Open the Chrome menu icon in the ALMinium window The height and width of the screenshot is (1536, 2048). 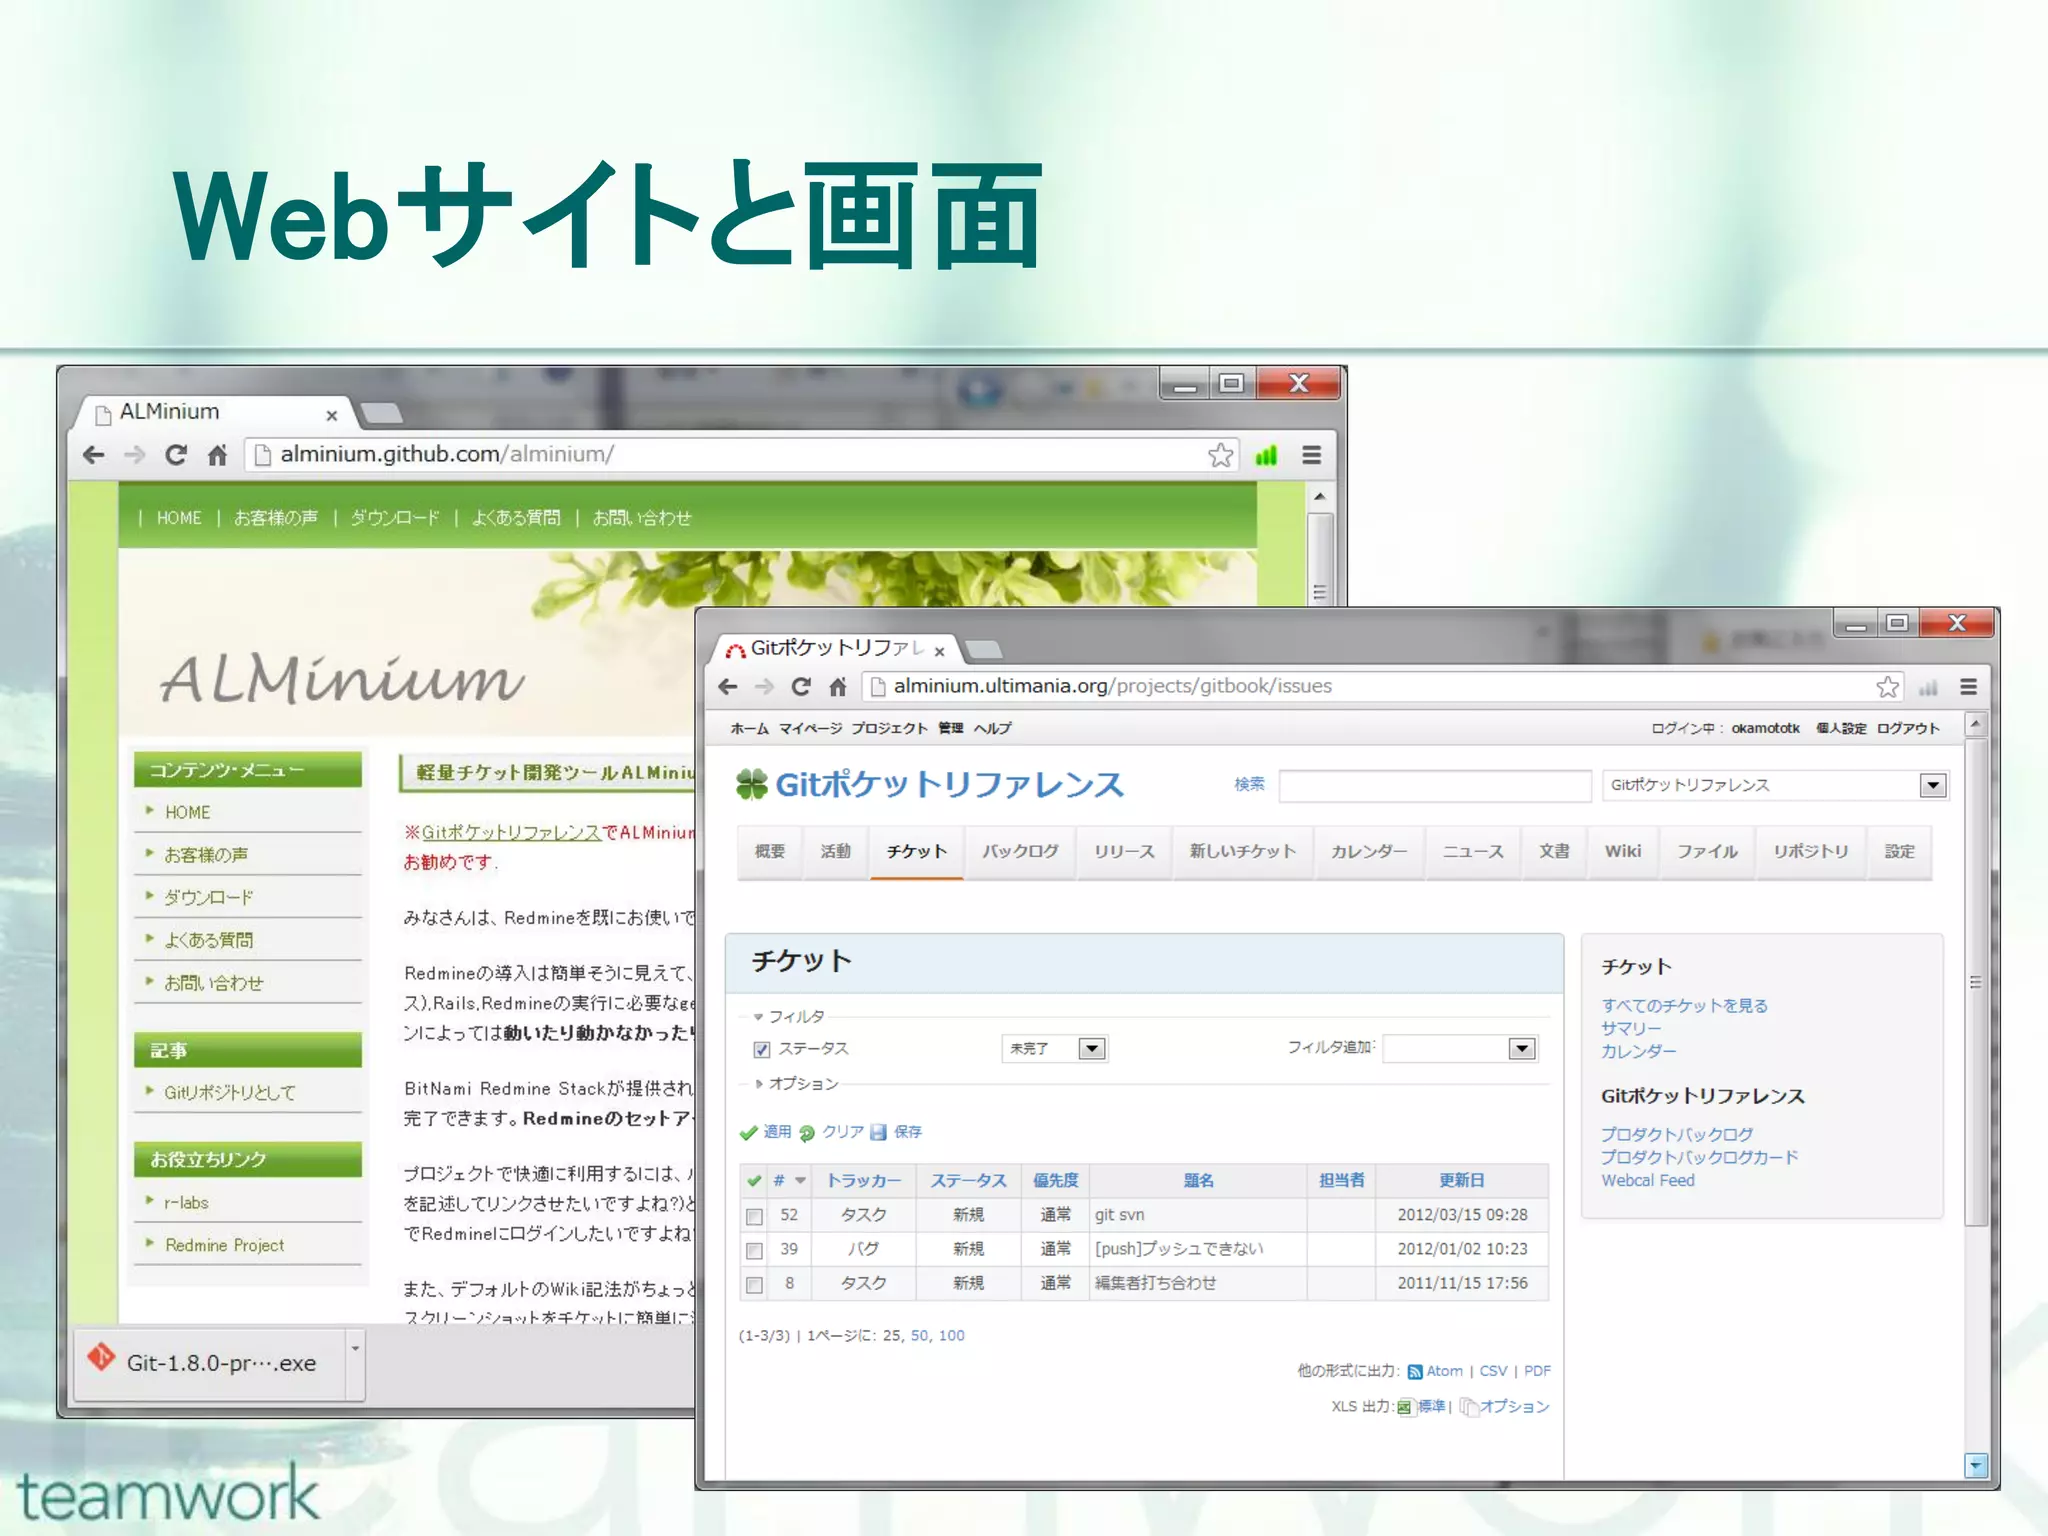1312,455
